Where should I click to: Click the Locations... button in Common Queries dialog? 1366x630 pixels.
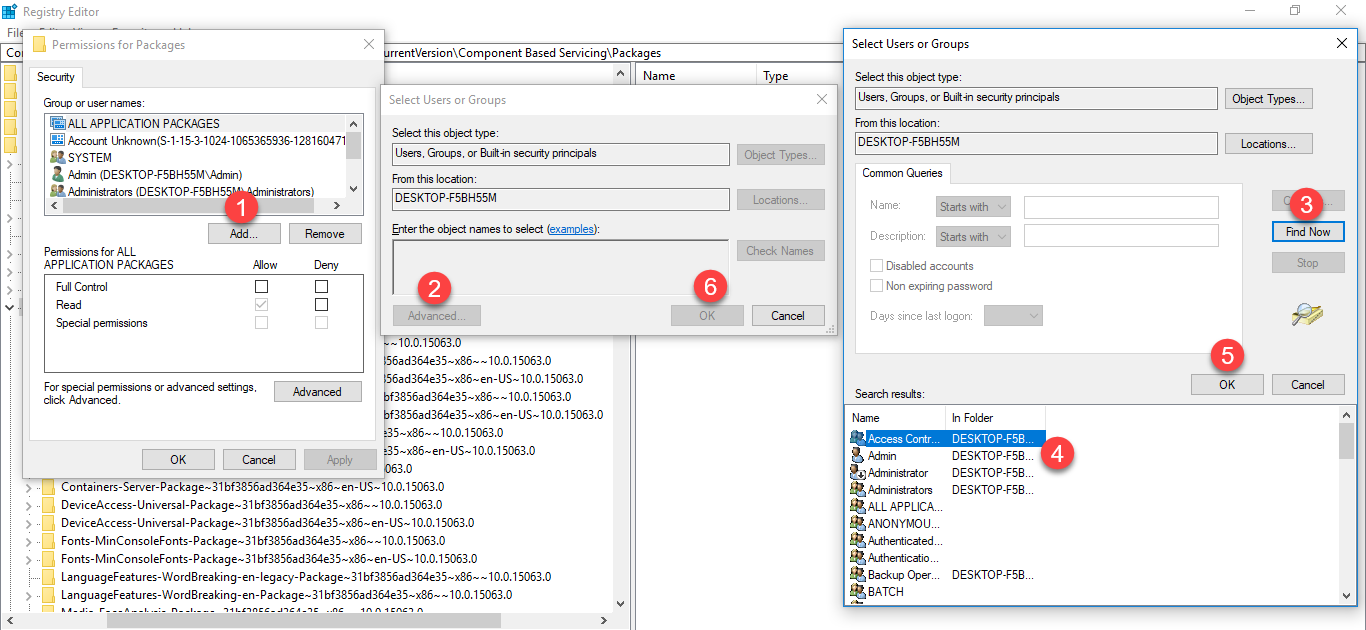click(1269, 144)
